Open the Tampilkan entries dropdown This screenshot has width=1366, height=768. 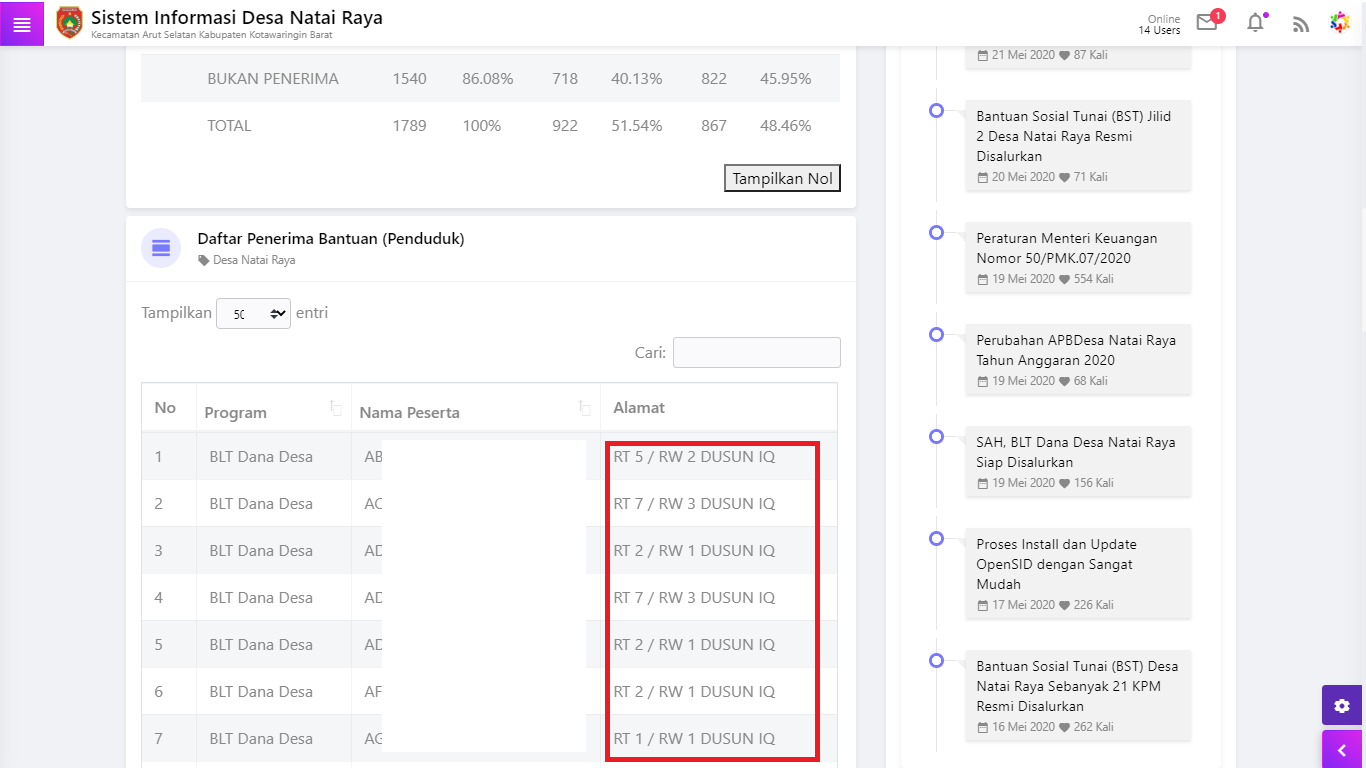[253, 312]
